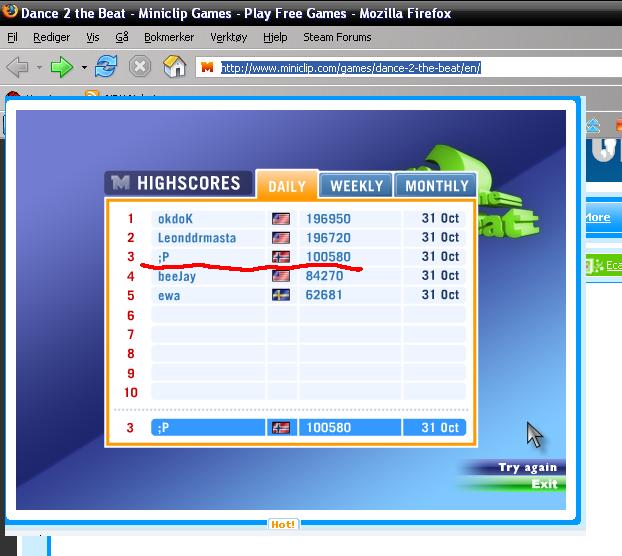Switch to MONTHLY highscores tab
The width and height of the screenshot is (622, 556).
point(436,186)
